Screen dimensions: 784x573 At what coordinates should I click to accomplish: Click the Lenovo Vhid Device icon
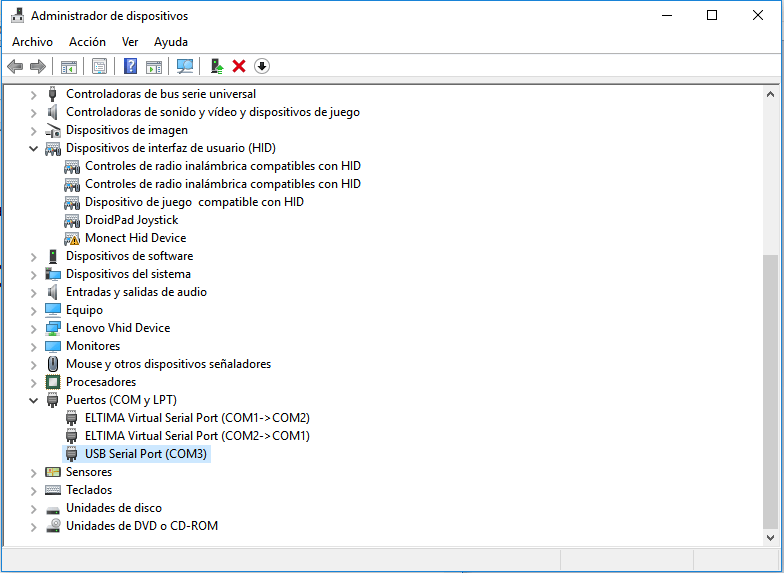tap(52, 328)
